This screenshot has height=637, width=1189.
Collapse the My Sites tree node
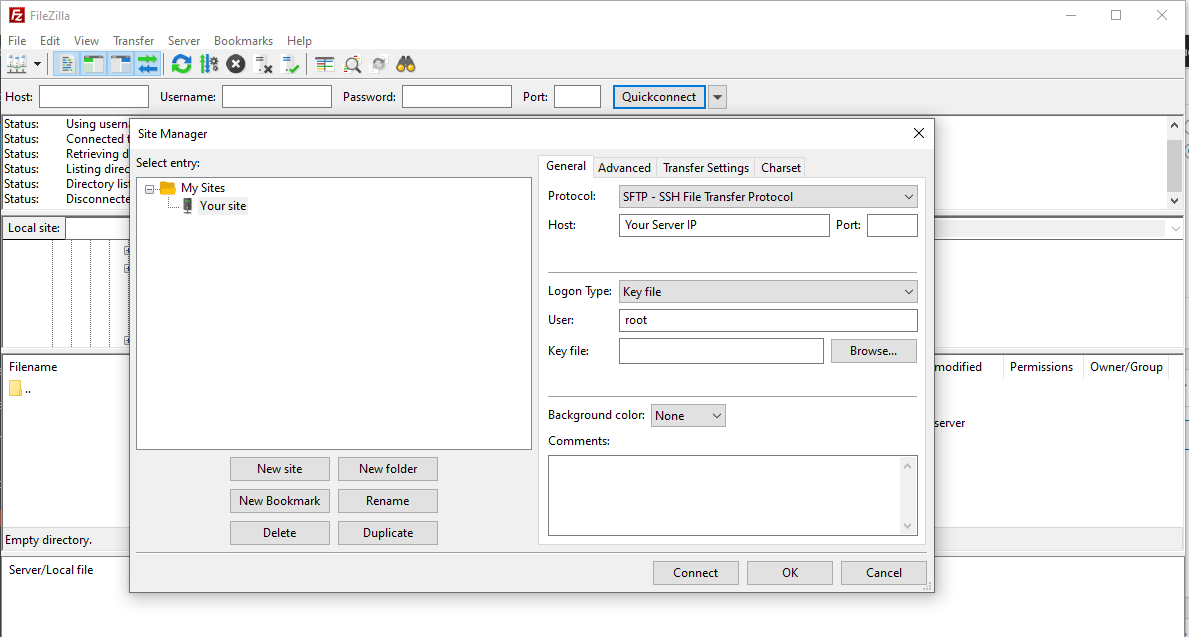tap(149, 189)
